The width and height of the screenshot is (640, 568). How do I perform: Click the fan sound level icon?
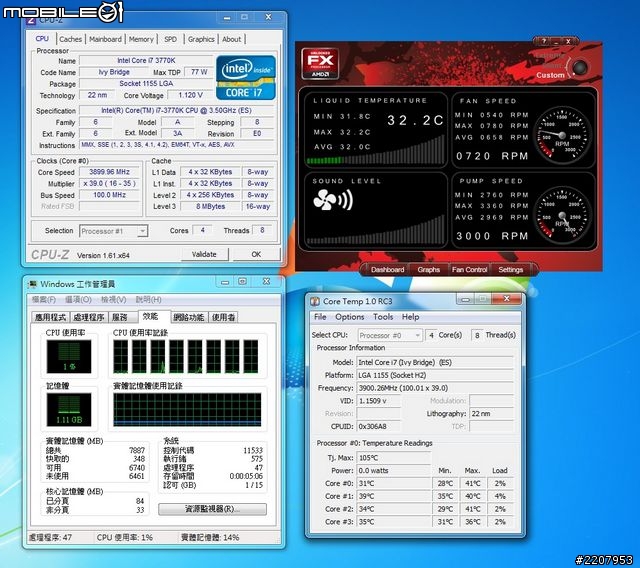click(x=333, y=200)
